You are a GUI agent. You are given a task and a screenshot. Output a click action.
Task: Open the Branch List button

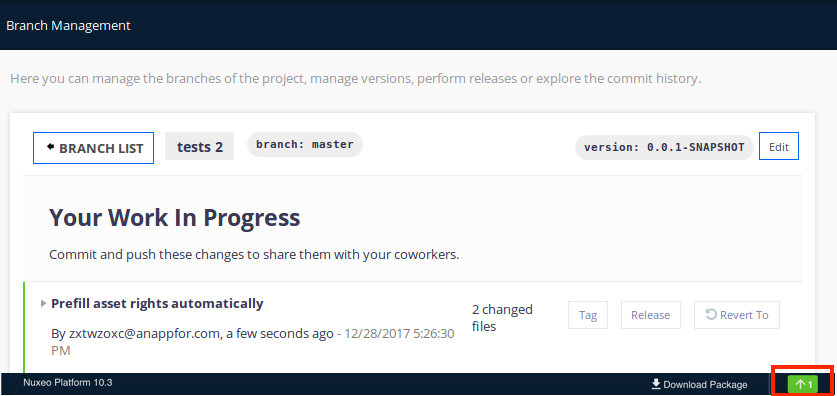93,148
